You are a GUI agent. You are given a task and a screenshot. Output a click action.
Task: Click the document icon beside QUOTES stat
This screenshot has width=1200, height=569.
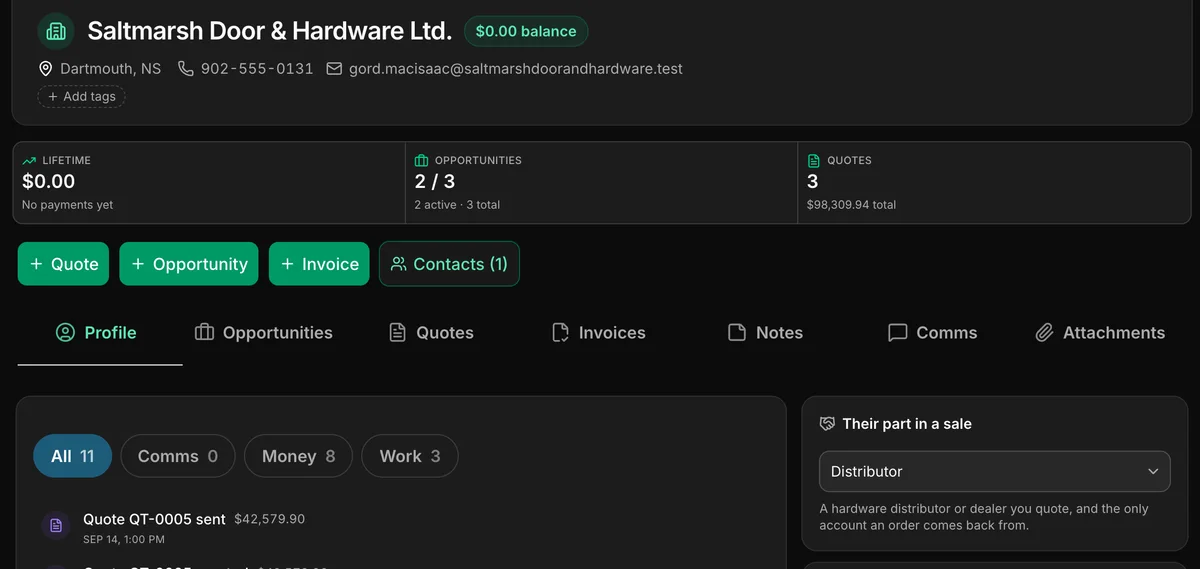813,160
